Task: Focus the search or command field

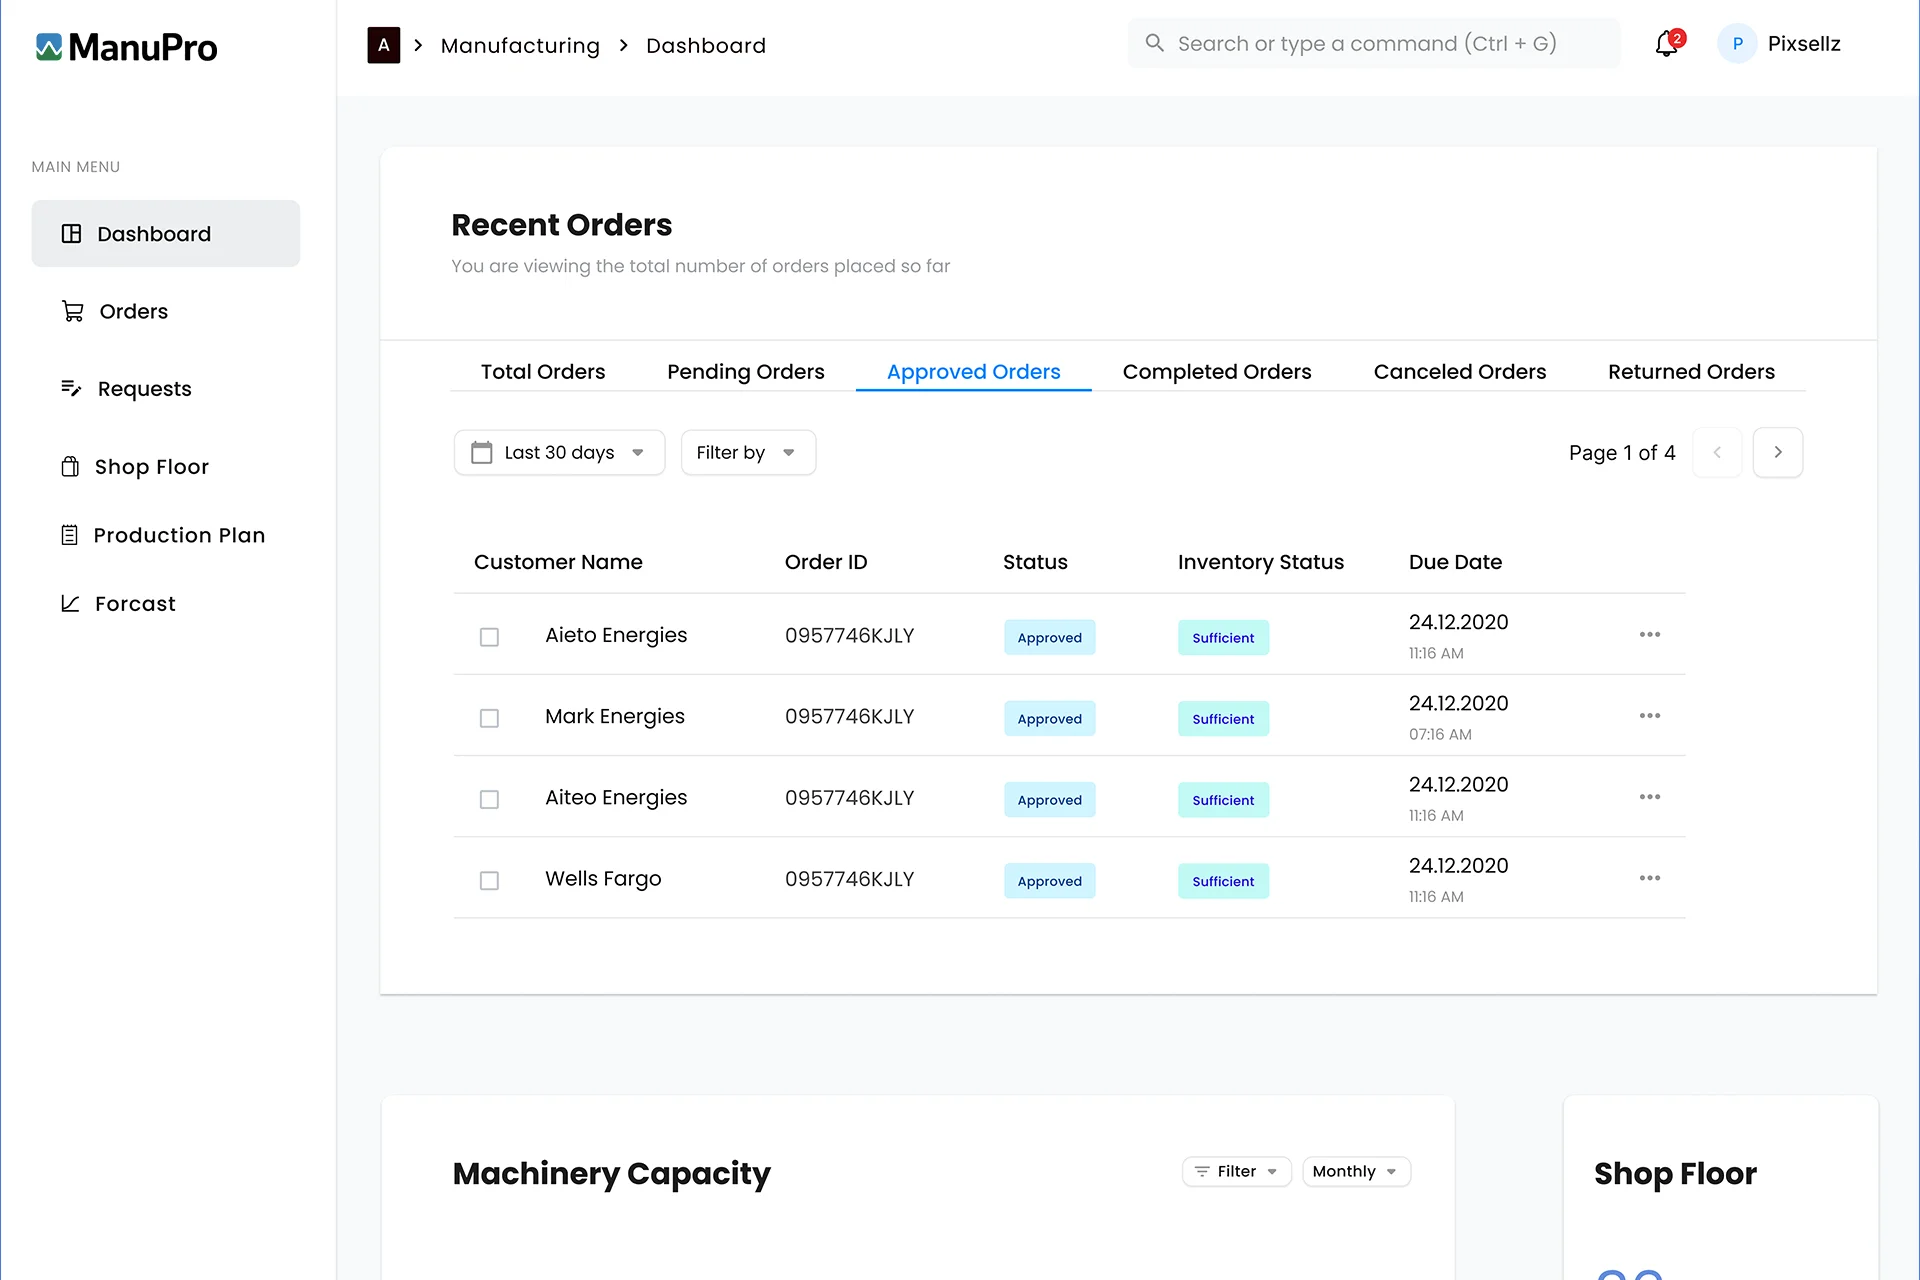Action: pyautogui.click(x=1375, y=44)
